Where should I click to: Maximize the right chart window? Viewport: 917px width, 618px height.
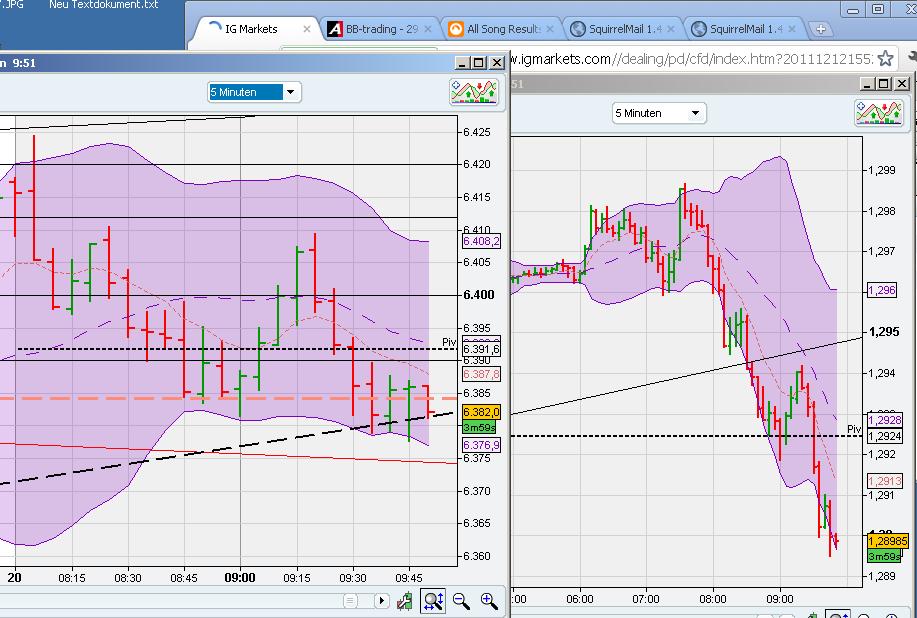(884, 84)
